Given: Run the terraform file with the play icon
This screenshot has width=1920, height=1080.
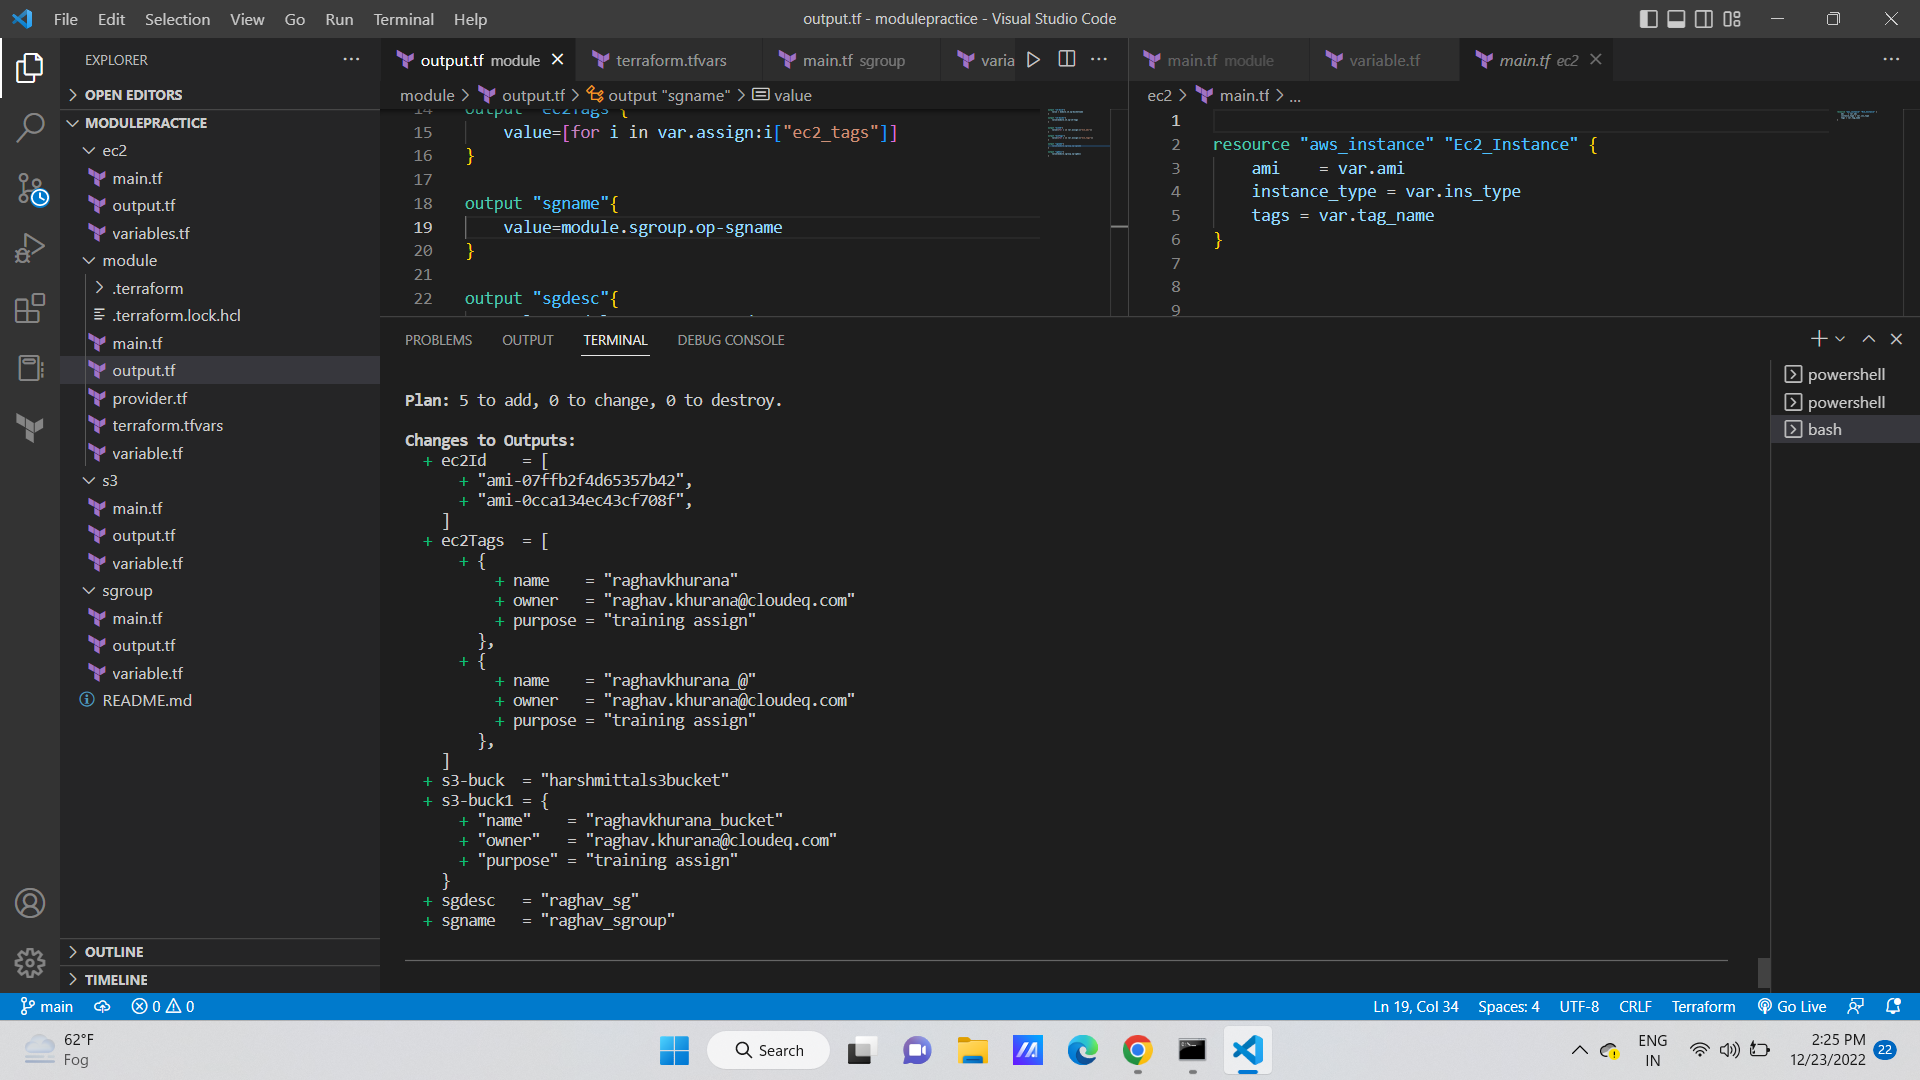Looking at the screenshot, I should 1033,60.
